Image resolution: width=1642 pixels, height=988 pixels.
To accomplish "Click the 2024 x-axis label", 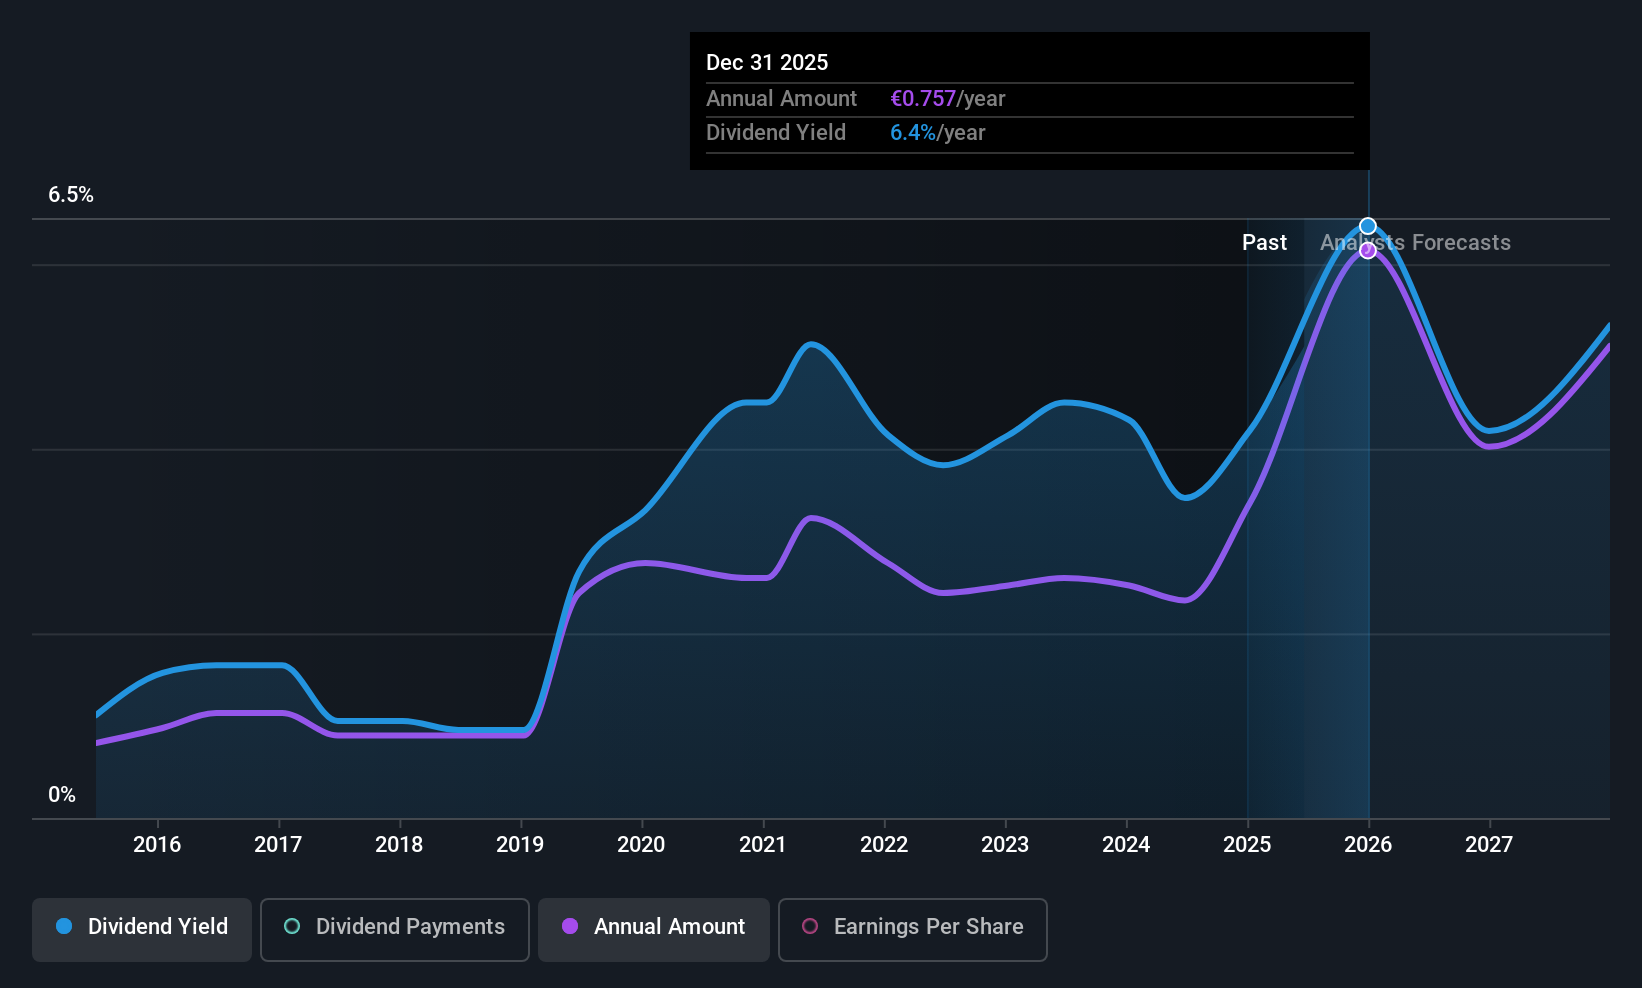I will 1126,845.
